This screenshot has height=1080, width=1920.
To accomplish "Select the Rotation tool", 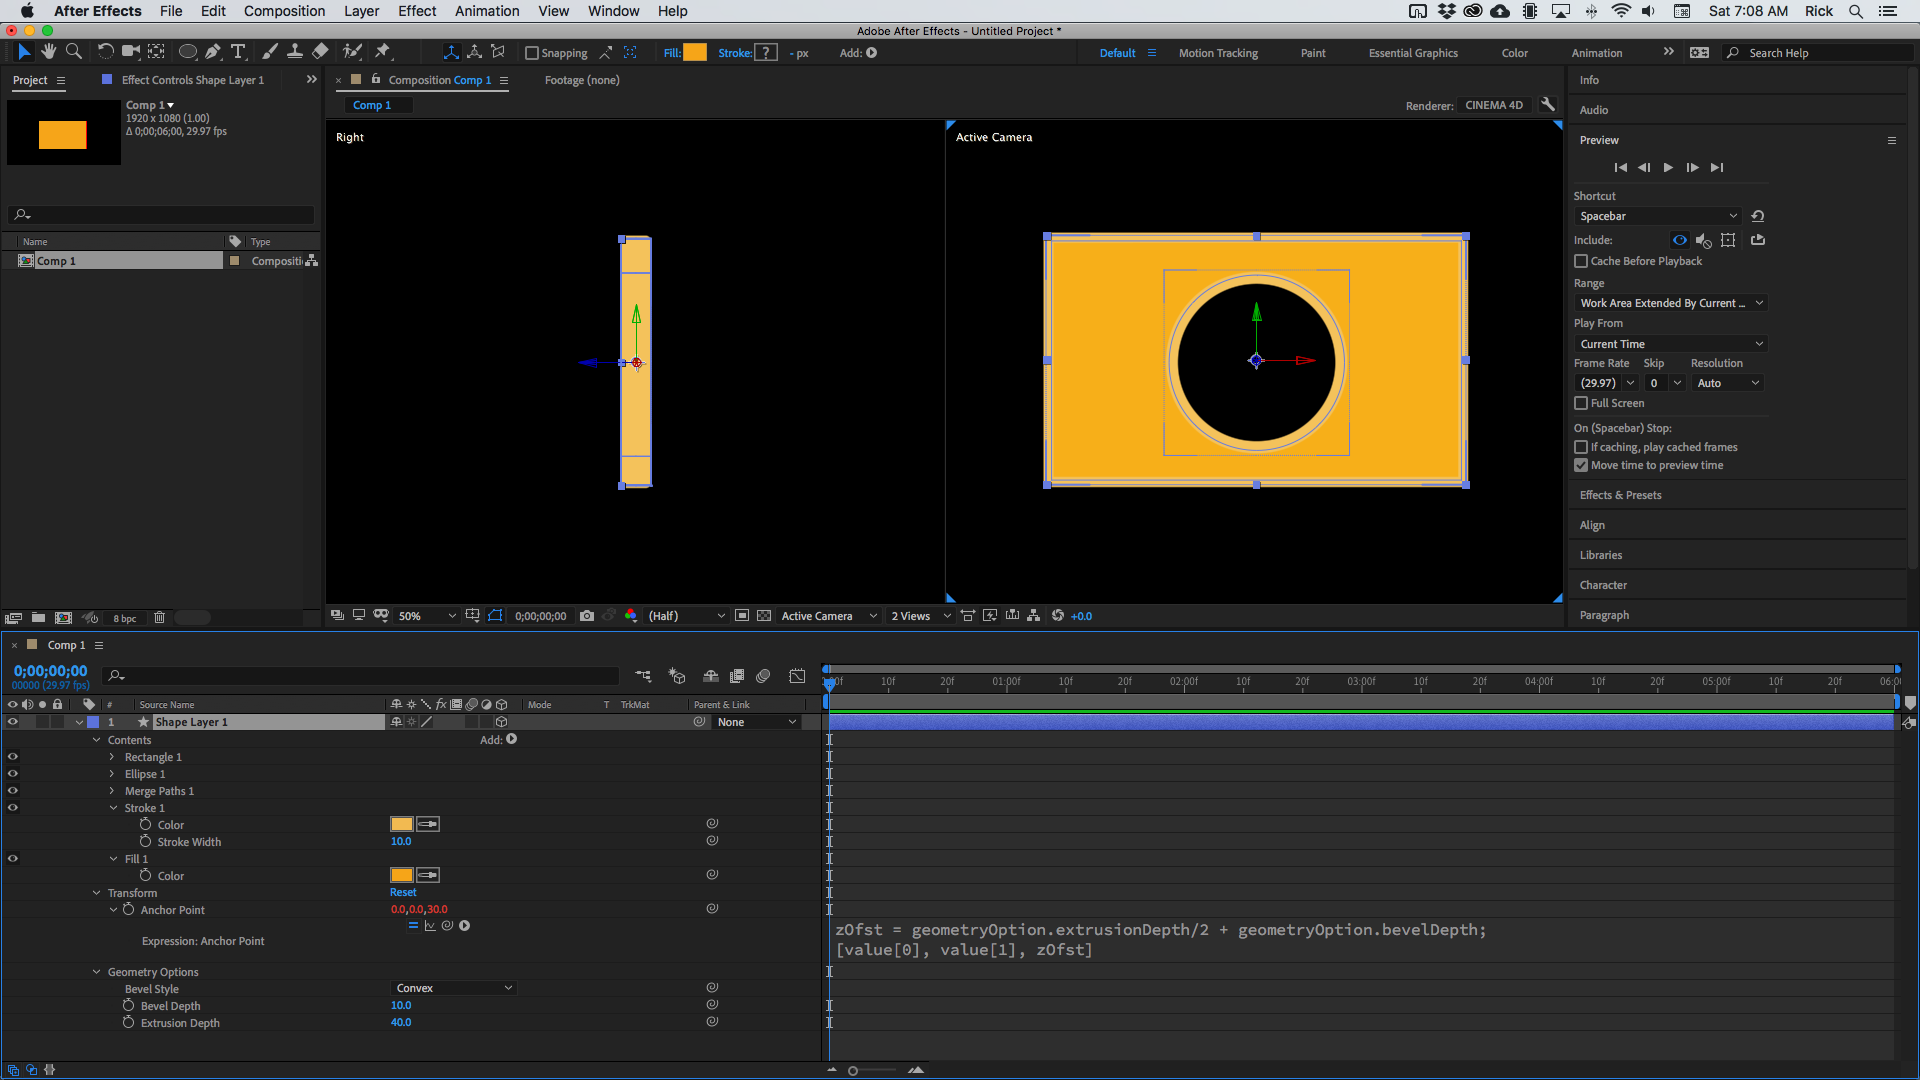I will click(104, 51).
